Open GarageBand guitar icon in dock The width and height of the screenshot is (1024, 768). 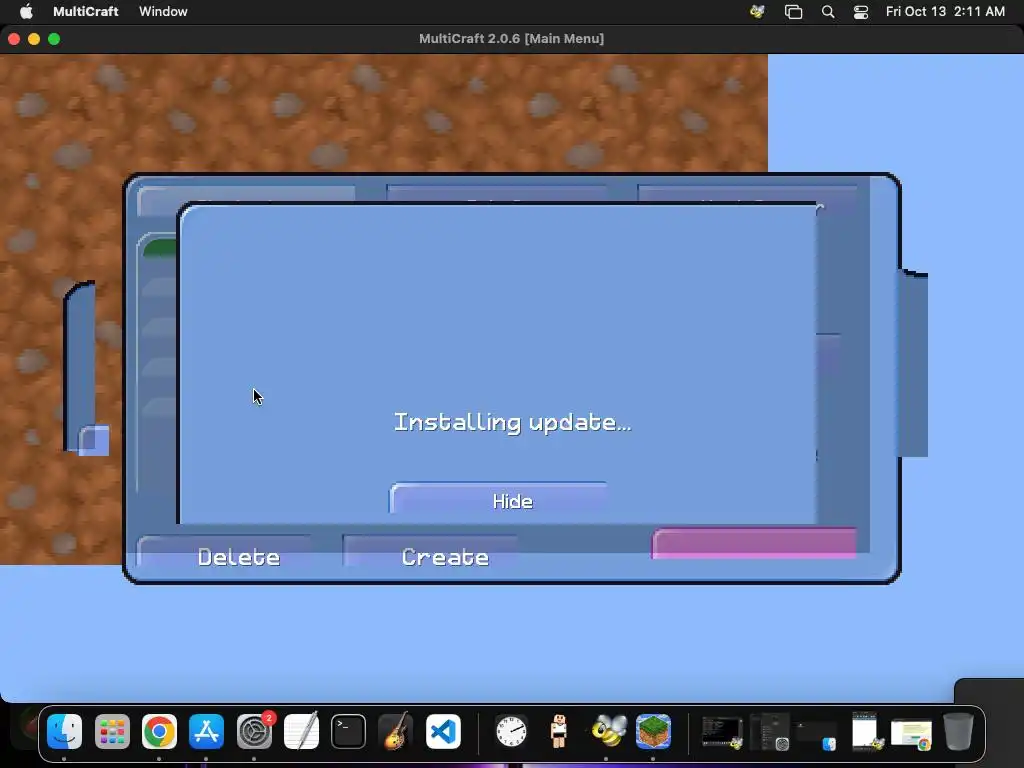(x=396, y=731)
